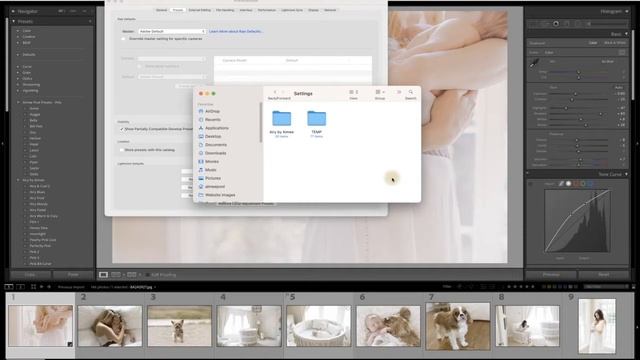Select the green channel curve icon
This screenshot has height=360, width=640.
[x=582, y=184]
